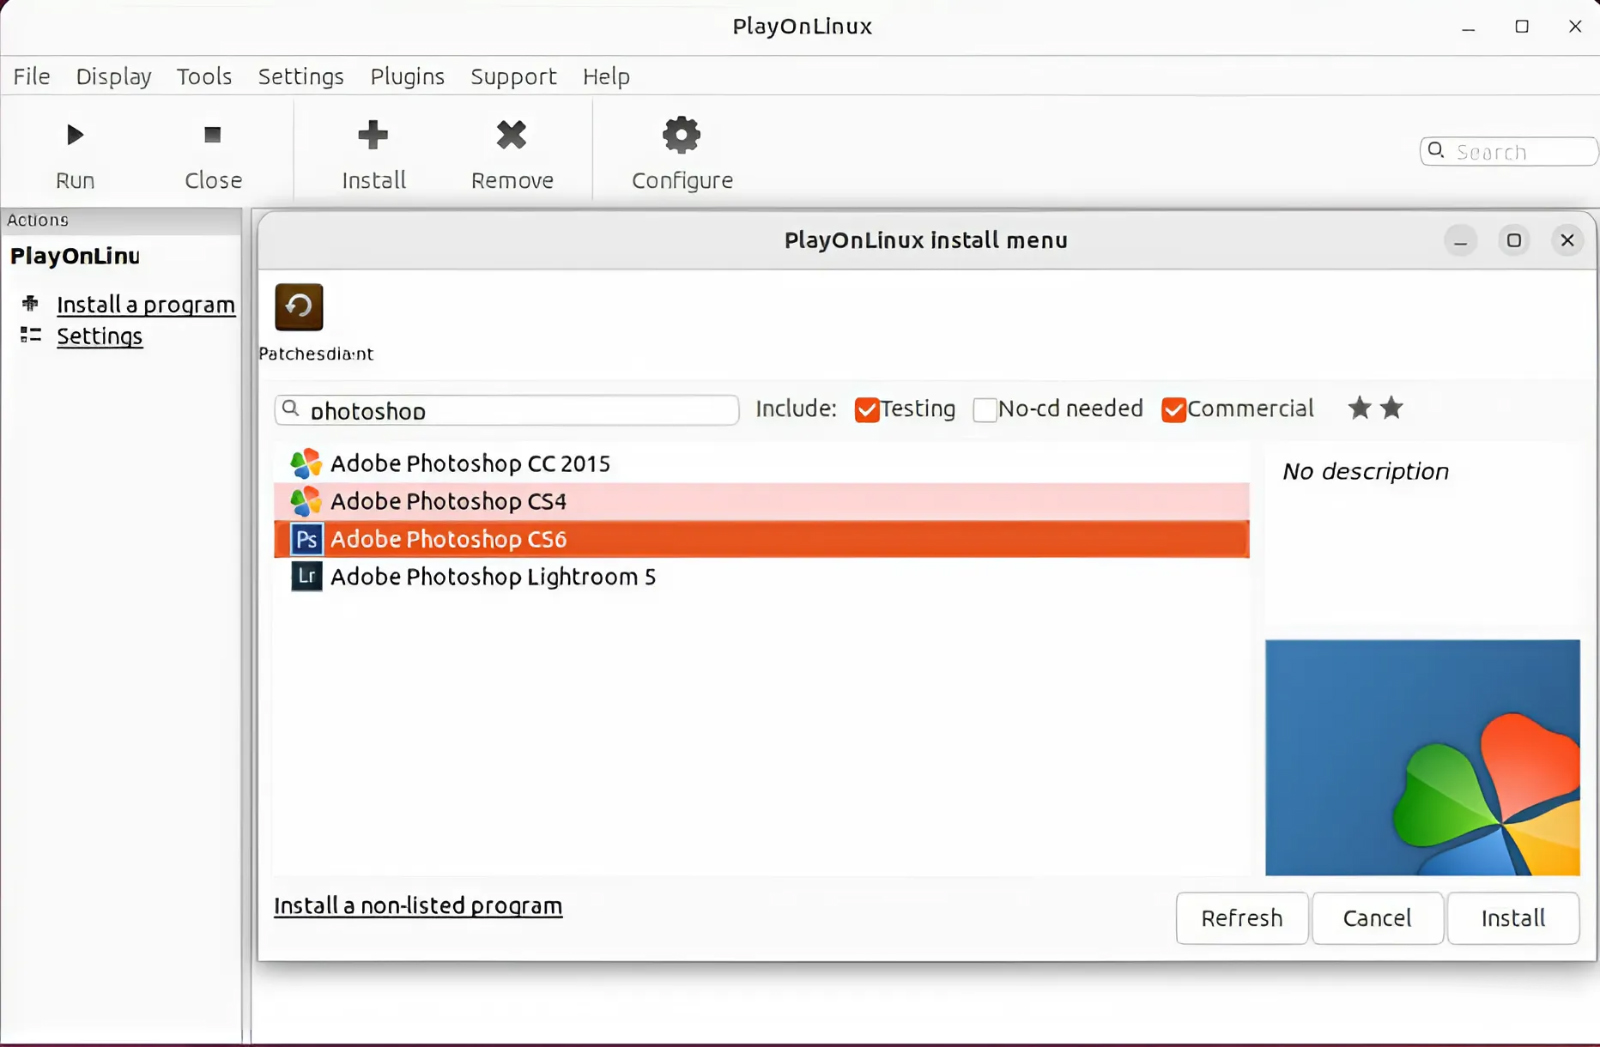Screen dimensions: 1600x1047
Task: Click the Run icon in the toolbar
Action: tap(74, 135)
